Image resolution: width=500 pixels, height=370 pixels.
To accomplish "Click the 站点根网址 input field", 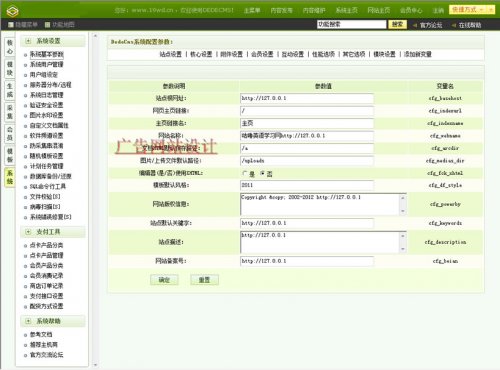I will click(x=307, y=98).
